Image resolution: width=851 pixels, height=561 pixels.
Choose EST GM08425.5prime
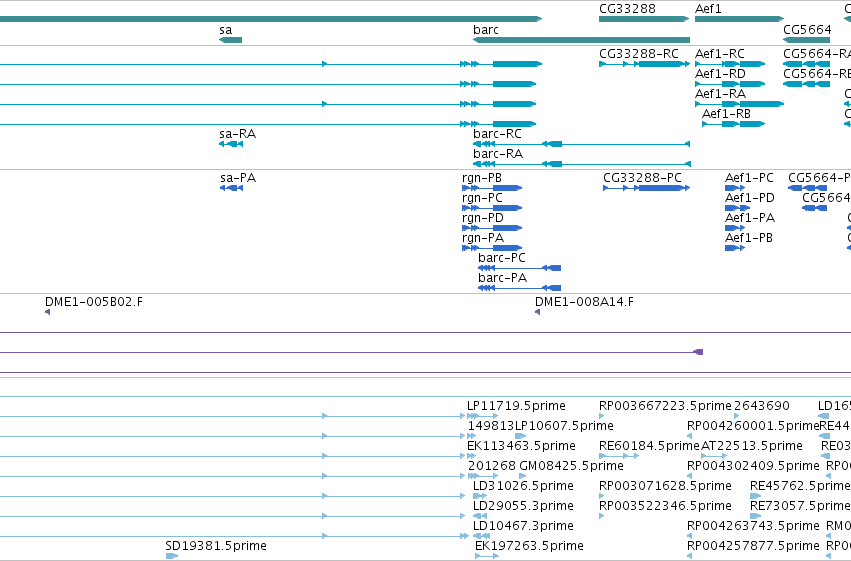[523, 476]
